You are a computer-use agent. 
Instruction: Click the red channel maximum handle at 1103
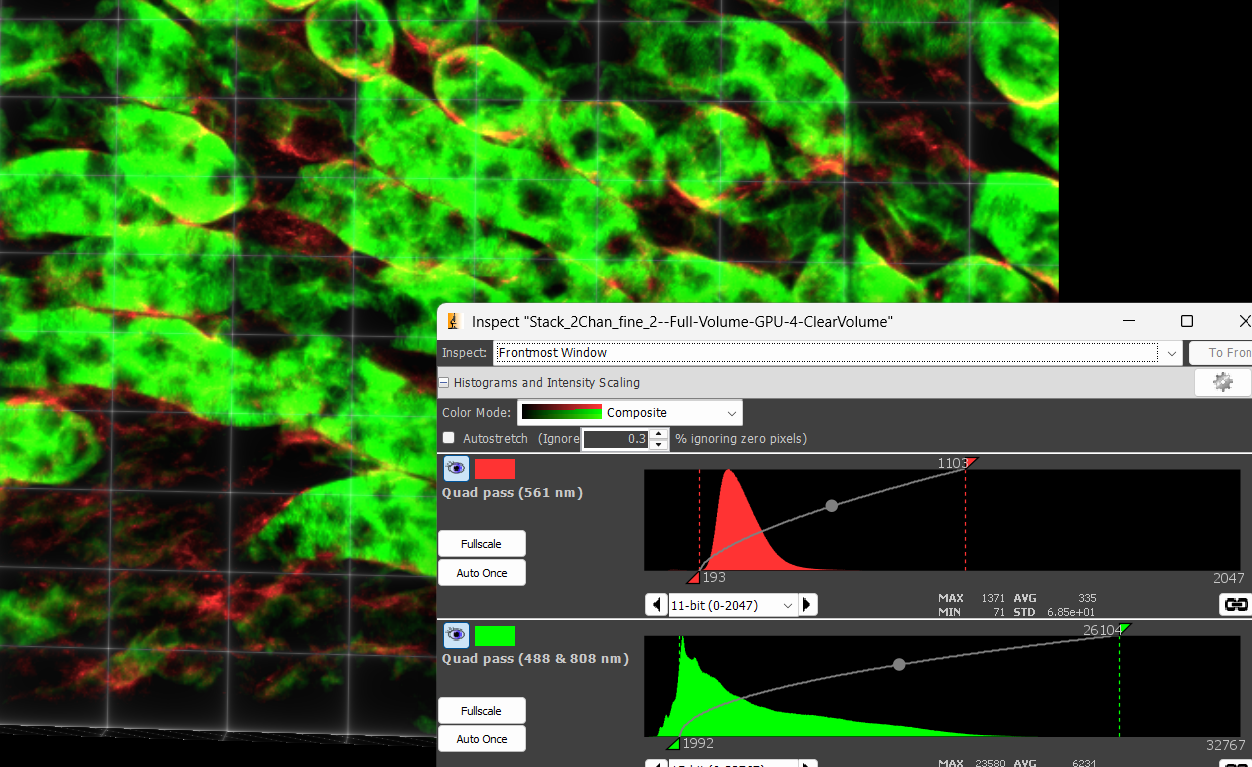(x=971, y=462)
